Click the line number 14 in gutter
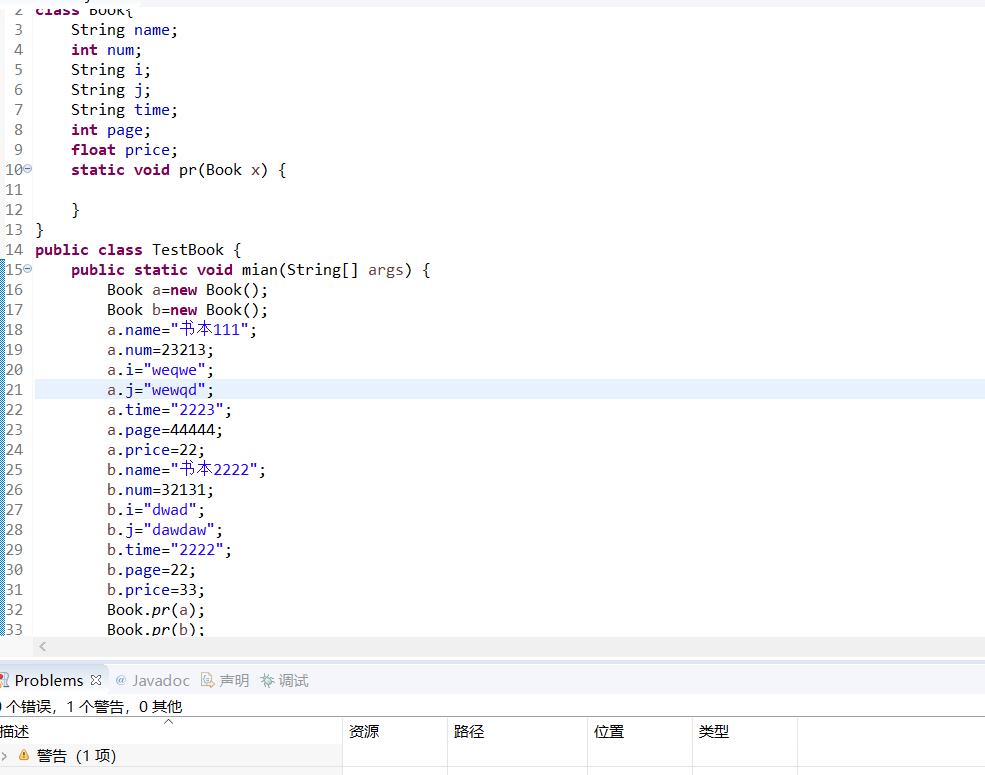This screenshot has width=985, height=775. (x=14, y=249)
